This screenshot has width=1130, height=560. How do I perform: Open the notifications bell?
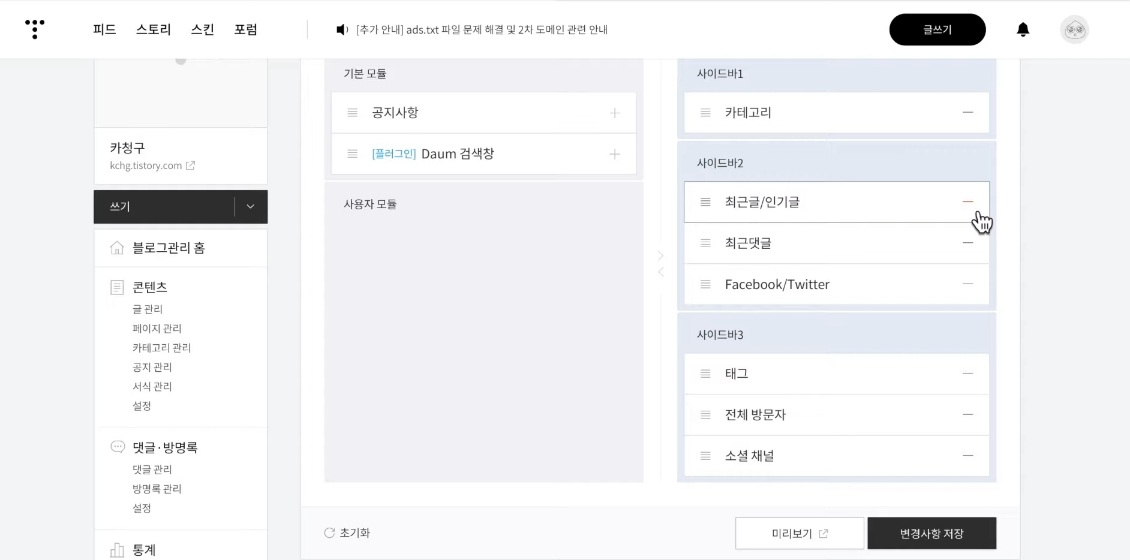1023,30
